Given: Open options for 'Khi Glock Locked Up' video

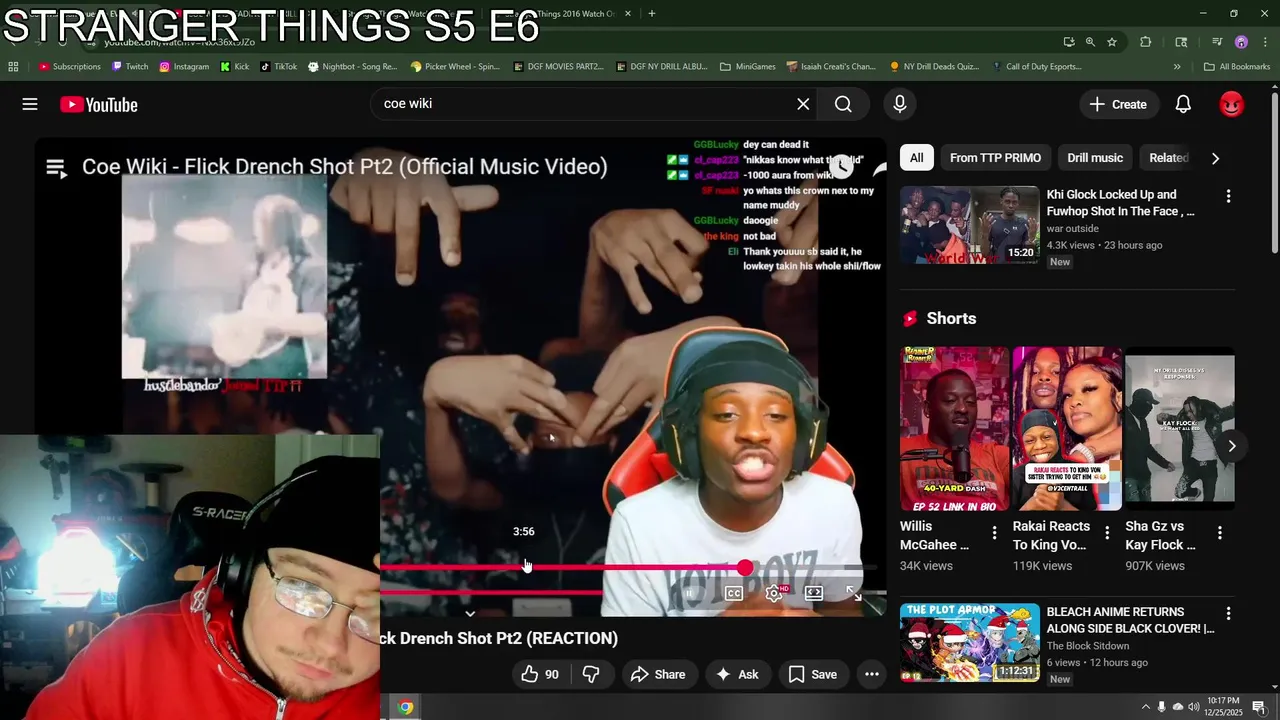Looking at the screenshot, I should click(1228, 196).
